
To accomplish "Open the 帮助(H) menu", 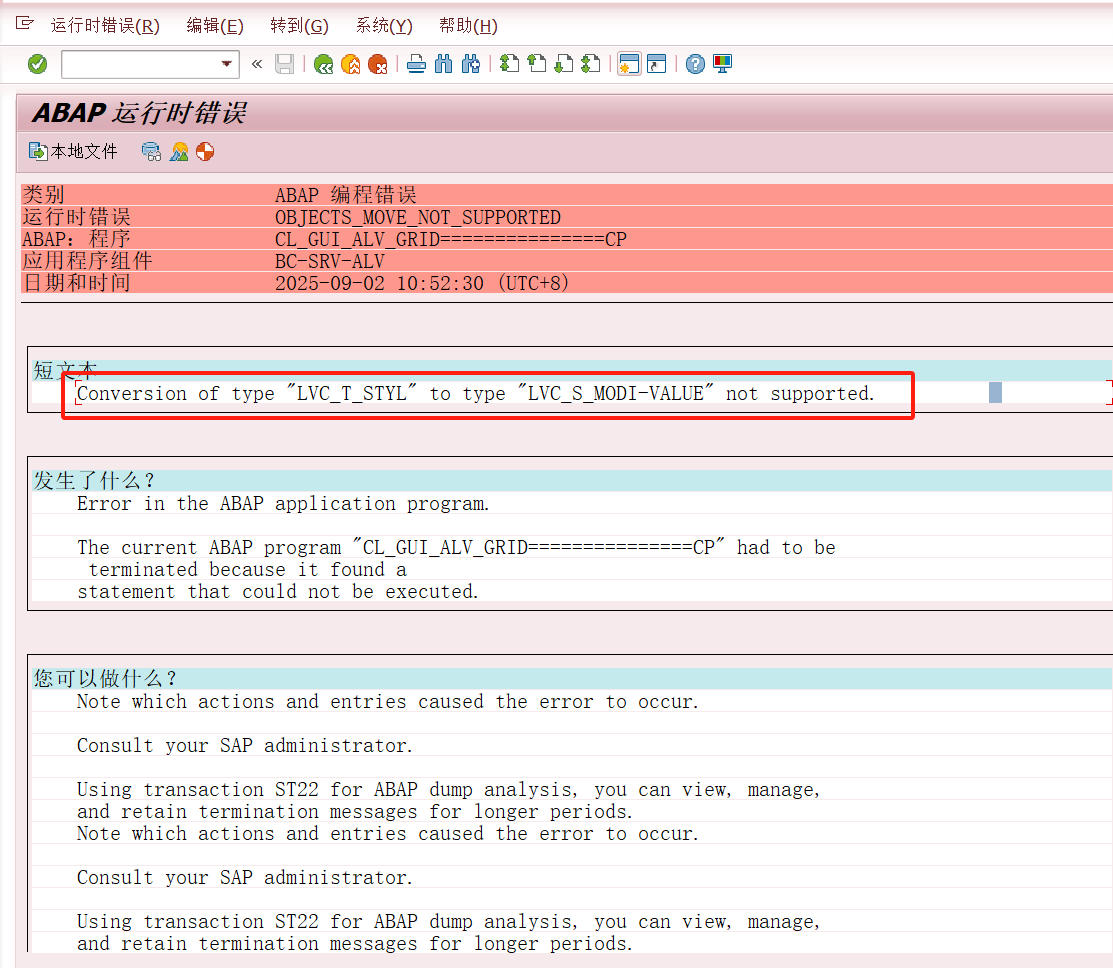I will [468, 26].
